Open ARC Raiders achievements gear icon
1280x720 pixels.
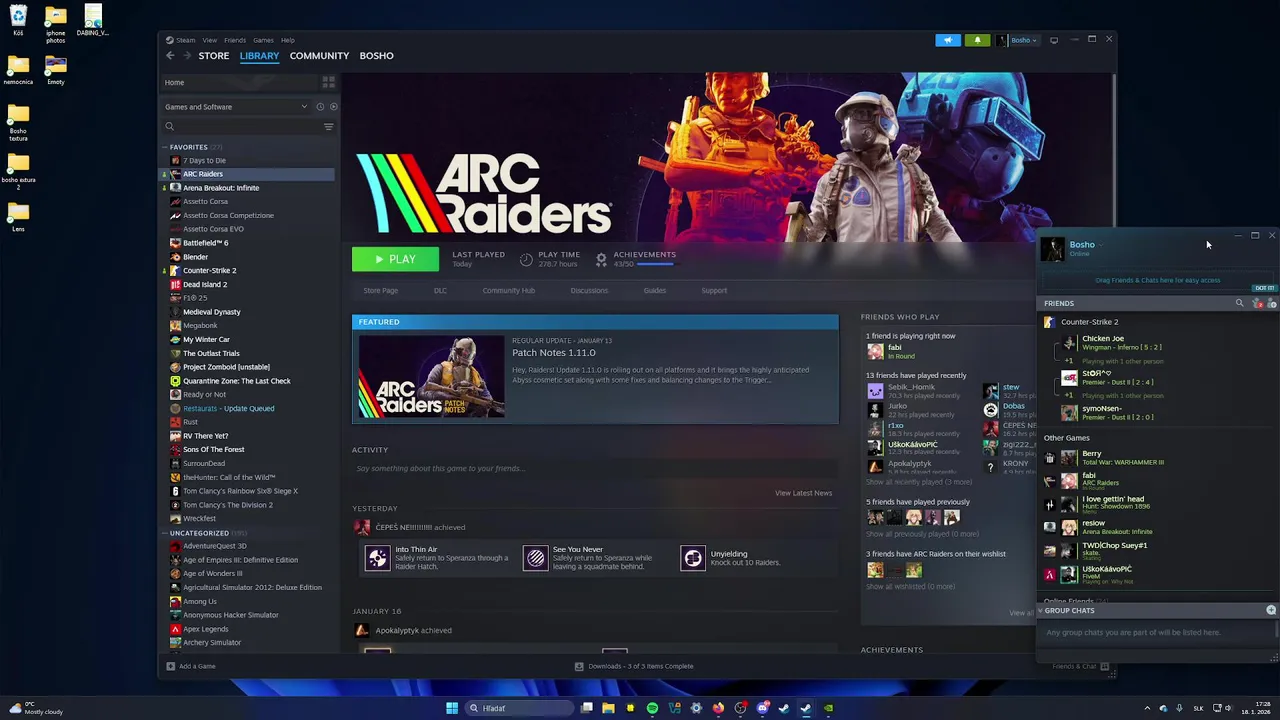(x=601, y=259)
